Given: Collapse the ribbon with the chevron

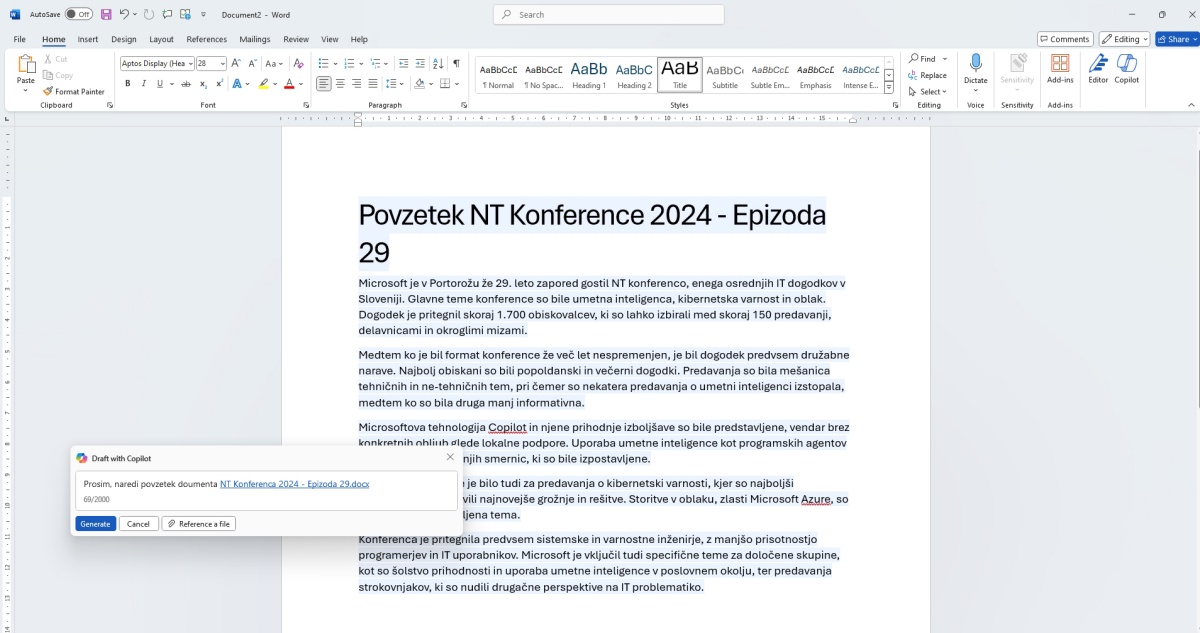Looking at the screenshot, I should point(1191,105).
